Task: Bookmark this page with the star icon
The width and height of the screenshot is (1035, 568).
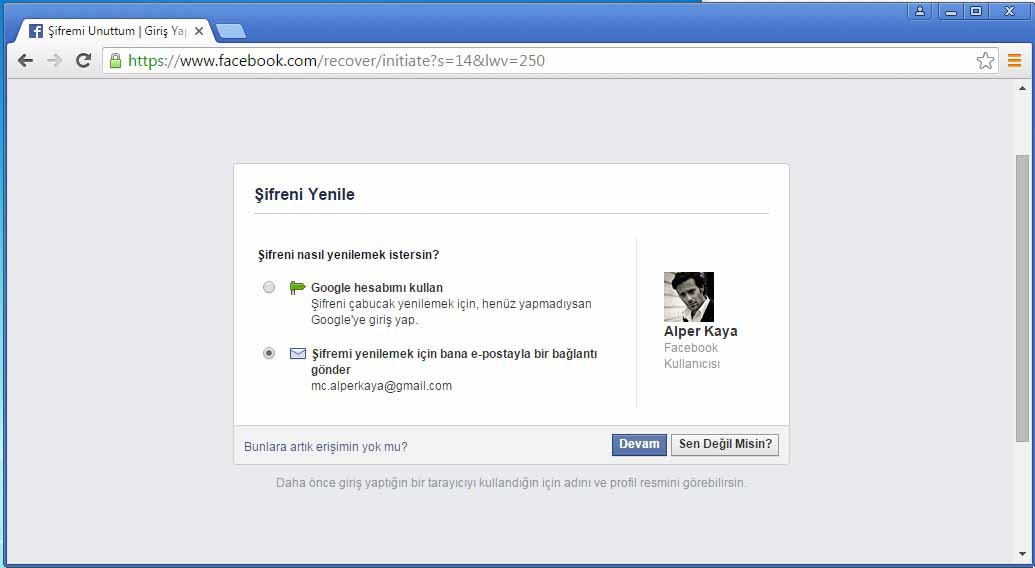Action: pyautogui.click(x=985, y=61)
